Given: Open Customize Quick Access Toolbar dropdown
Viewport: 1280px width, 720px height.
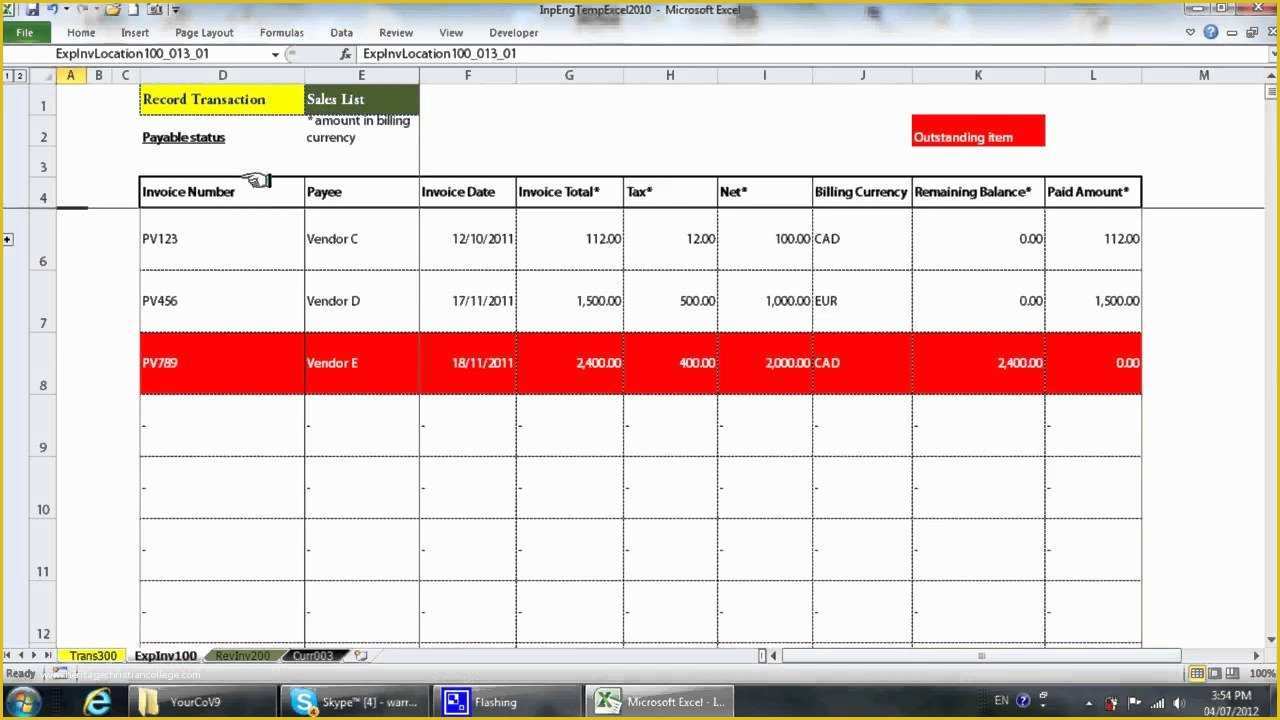Looking at the screenshot, I should [176, 10].
